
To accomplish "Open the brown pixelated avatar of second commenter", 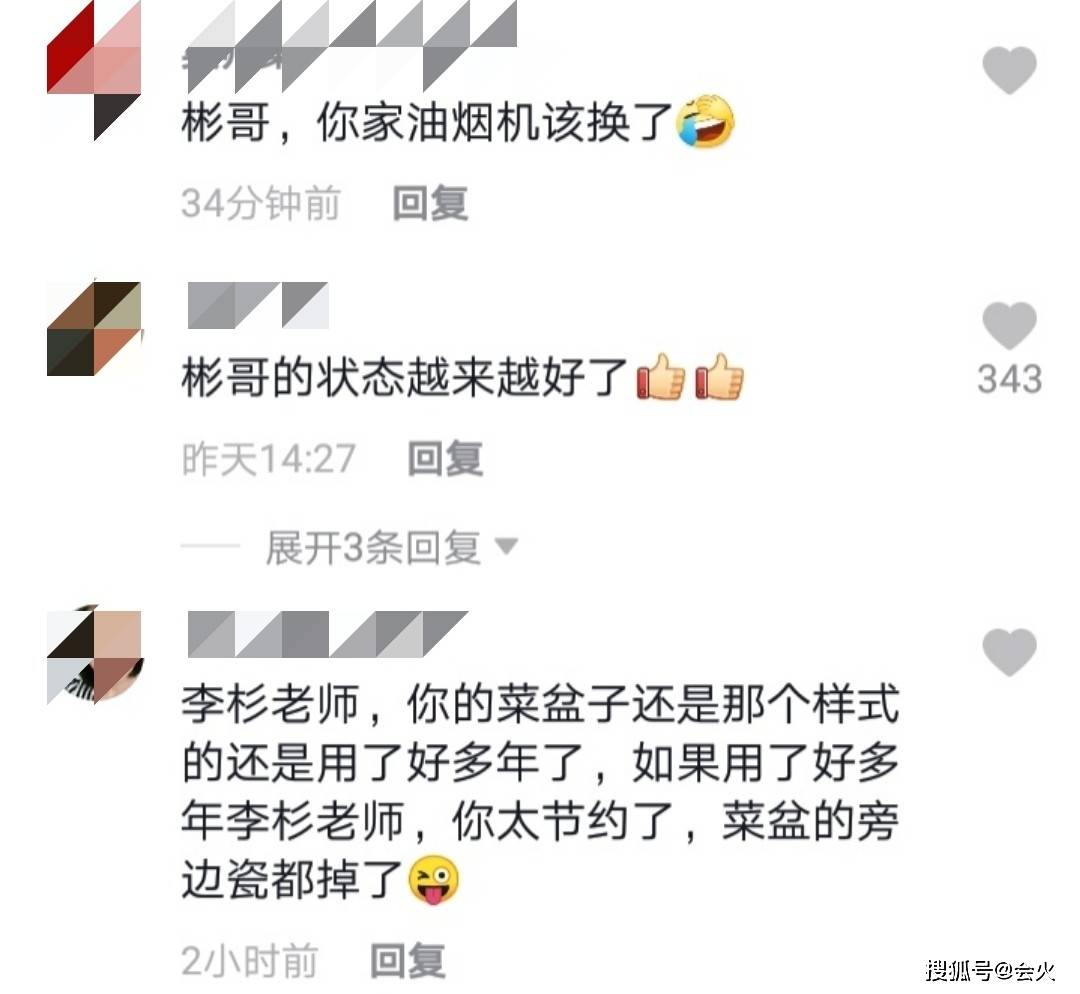I will click(x=94, y=329).
